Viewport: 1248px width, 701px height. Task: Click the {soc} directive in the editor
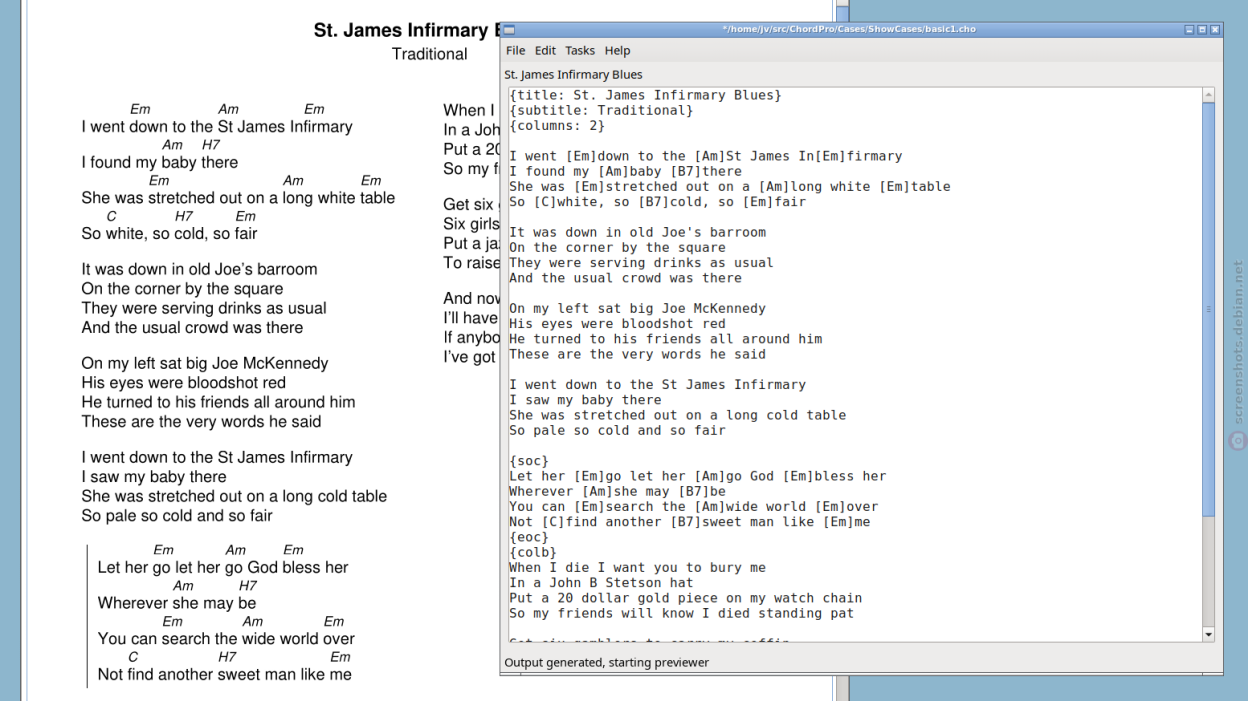[x=529, y=461]
